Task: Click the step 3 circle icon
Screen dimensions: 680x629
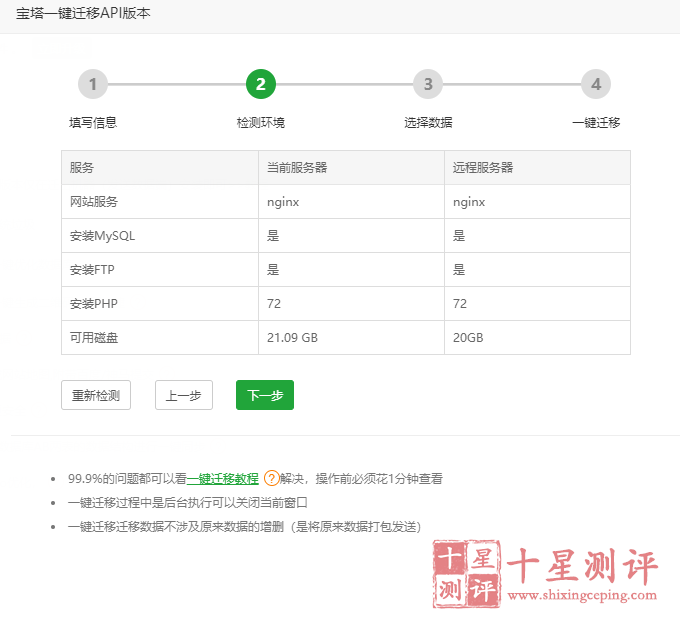Action: tap(428, 85)
